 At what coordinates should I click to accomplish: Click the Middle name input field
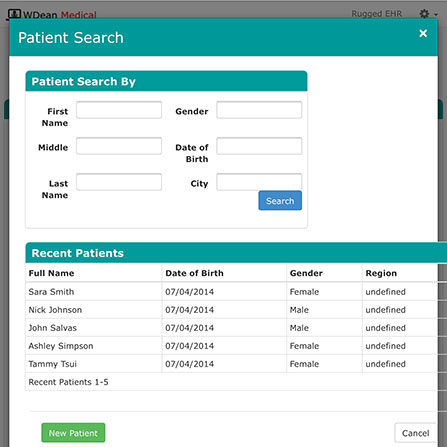click(x=119, y=146)
